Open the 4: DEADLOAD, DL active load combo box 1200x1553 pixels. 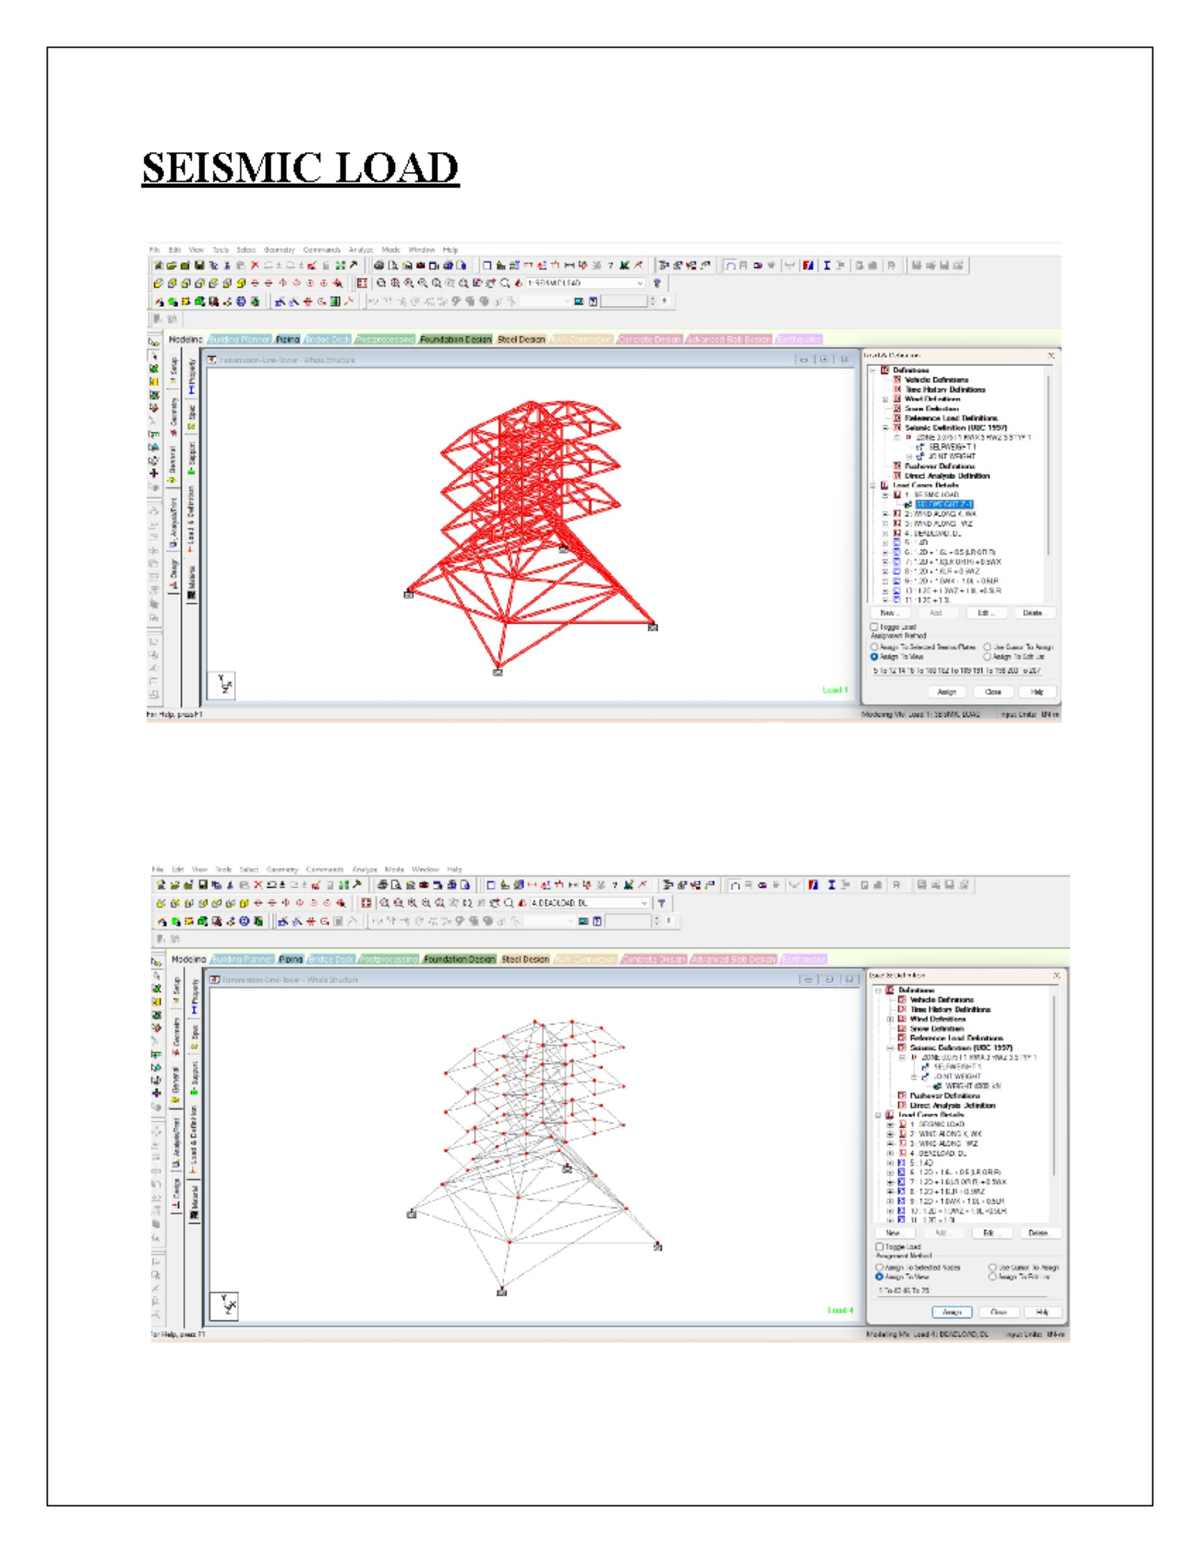tap(589, 903)
